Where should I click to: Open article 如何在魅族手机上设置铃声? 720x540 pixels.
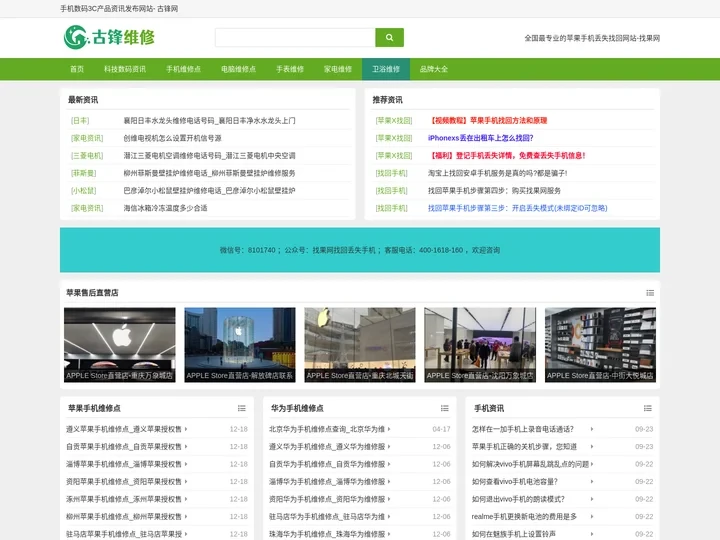(x=514, y=534)
